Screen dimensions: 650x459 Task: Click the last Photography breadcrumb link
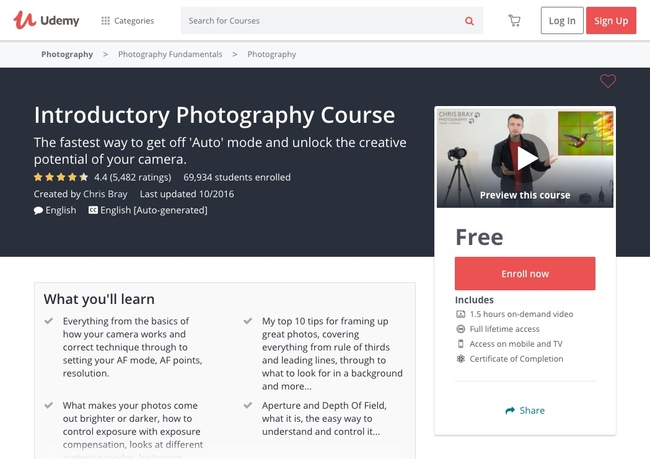271,54
